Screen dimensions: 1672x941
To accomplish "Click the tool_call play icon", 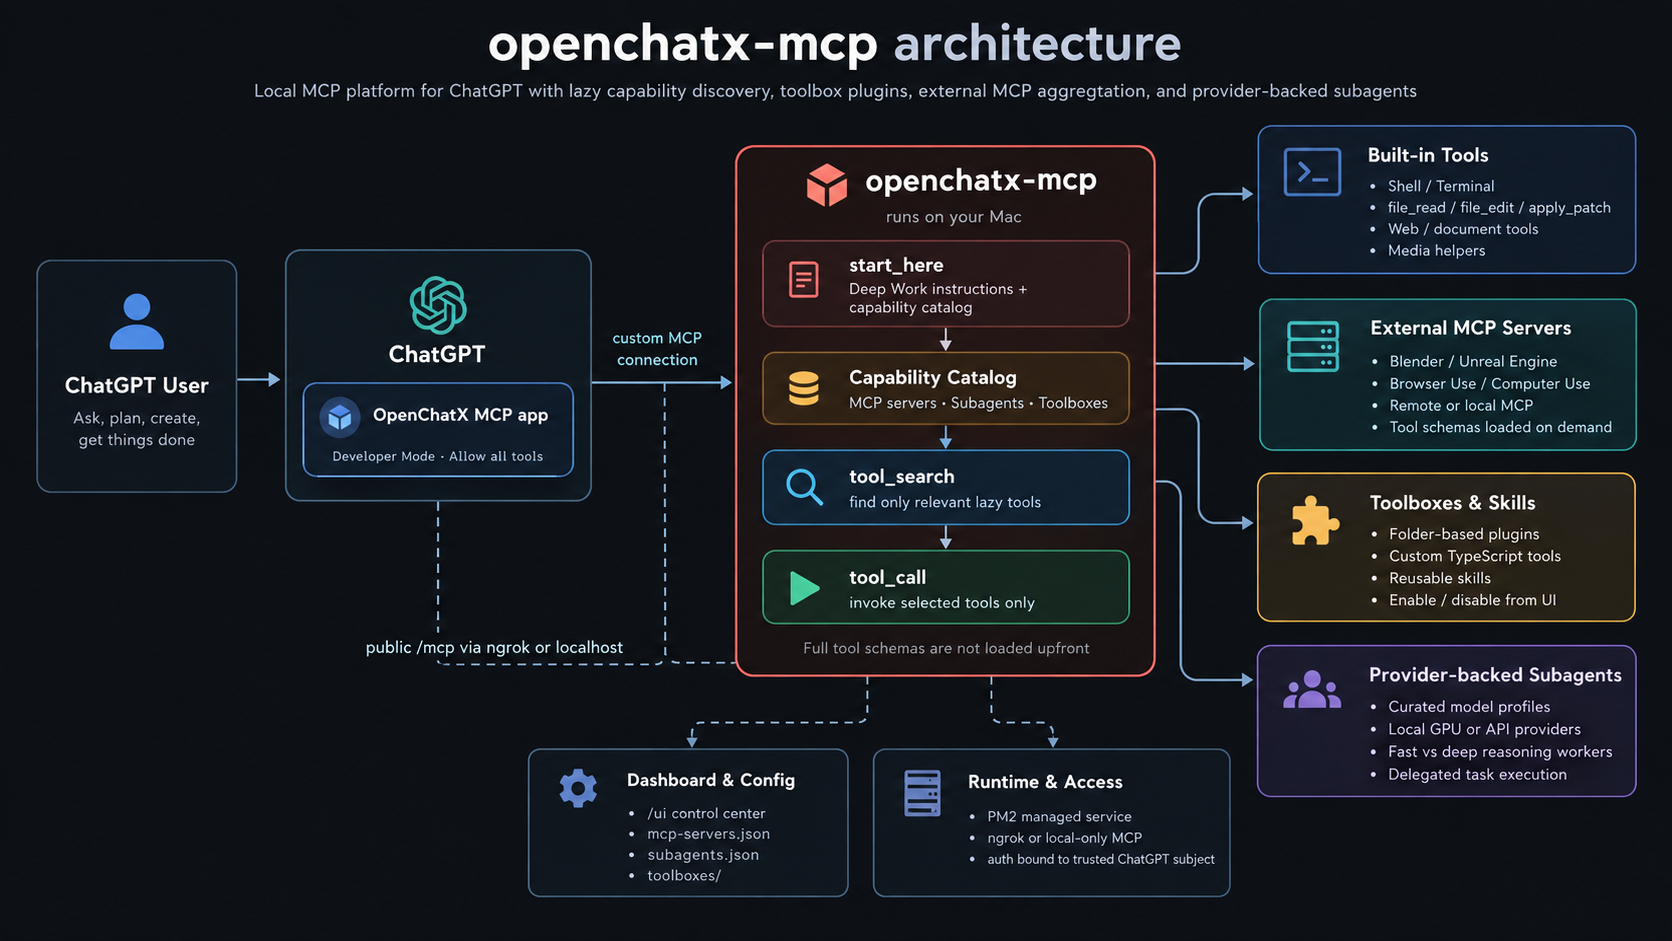I will [804, 588].
